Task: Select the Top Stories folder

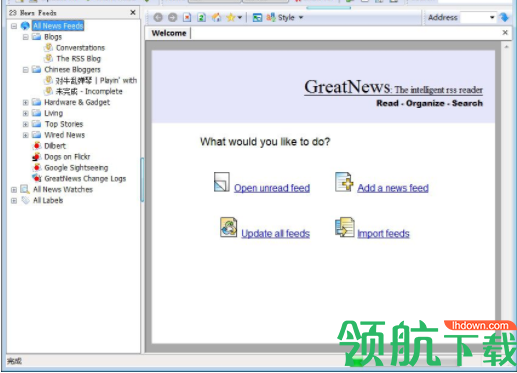Action: click(x=64, y=124)
